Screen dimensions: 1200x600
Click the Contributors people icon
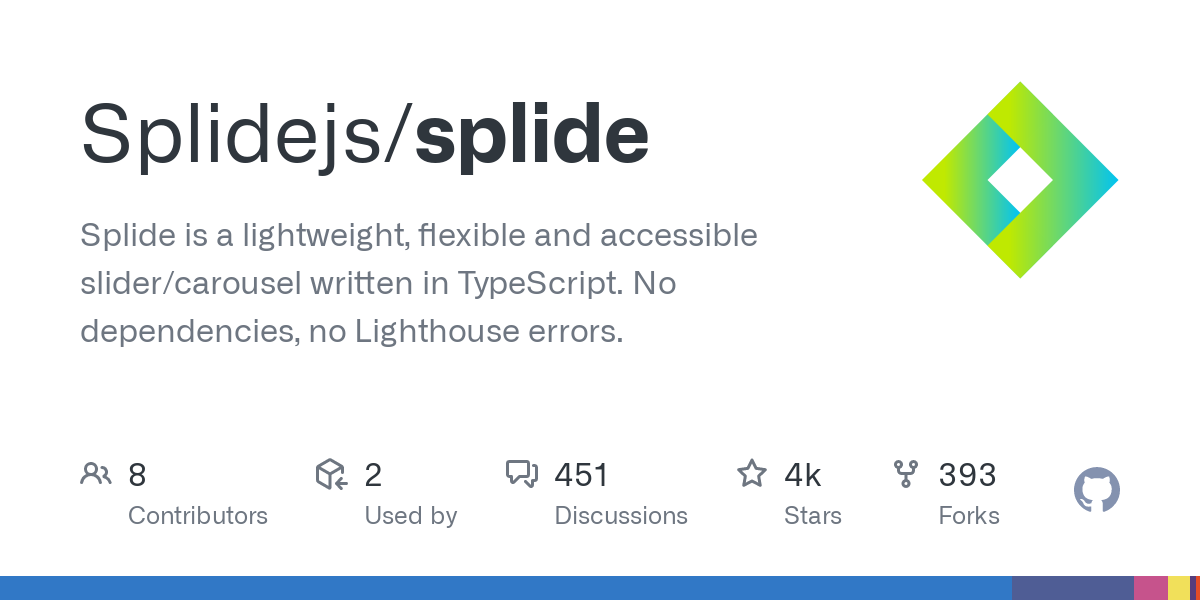pos(96,474)
